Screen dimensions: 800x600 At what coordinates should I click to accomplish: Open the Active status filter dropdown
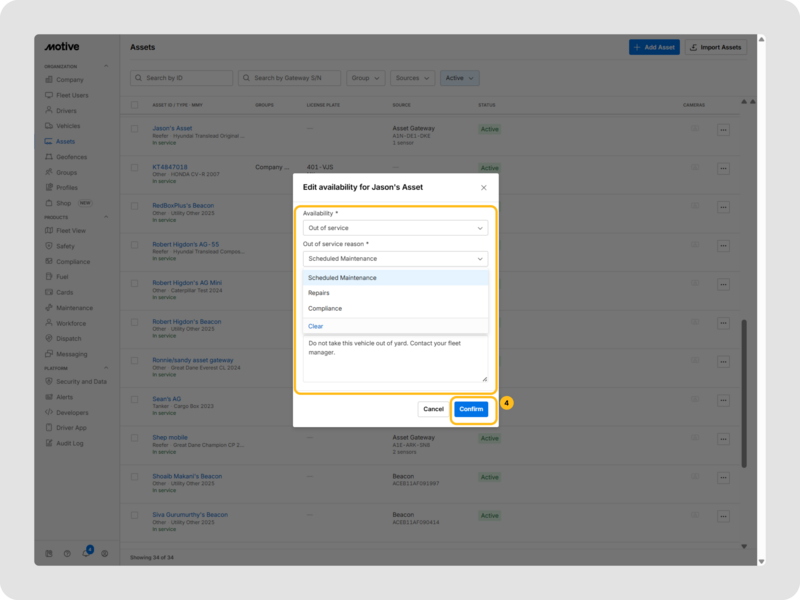pos(460,77)
